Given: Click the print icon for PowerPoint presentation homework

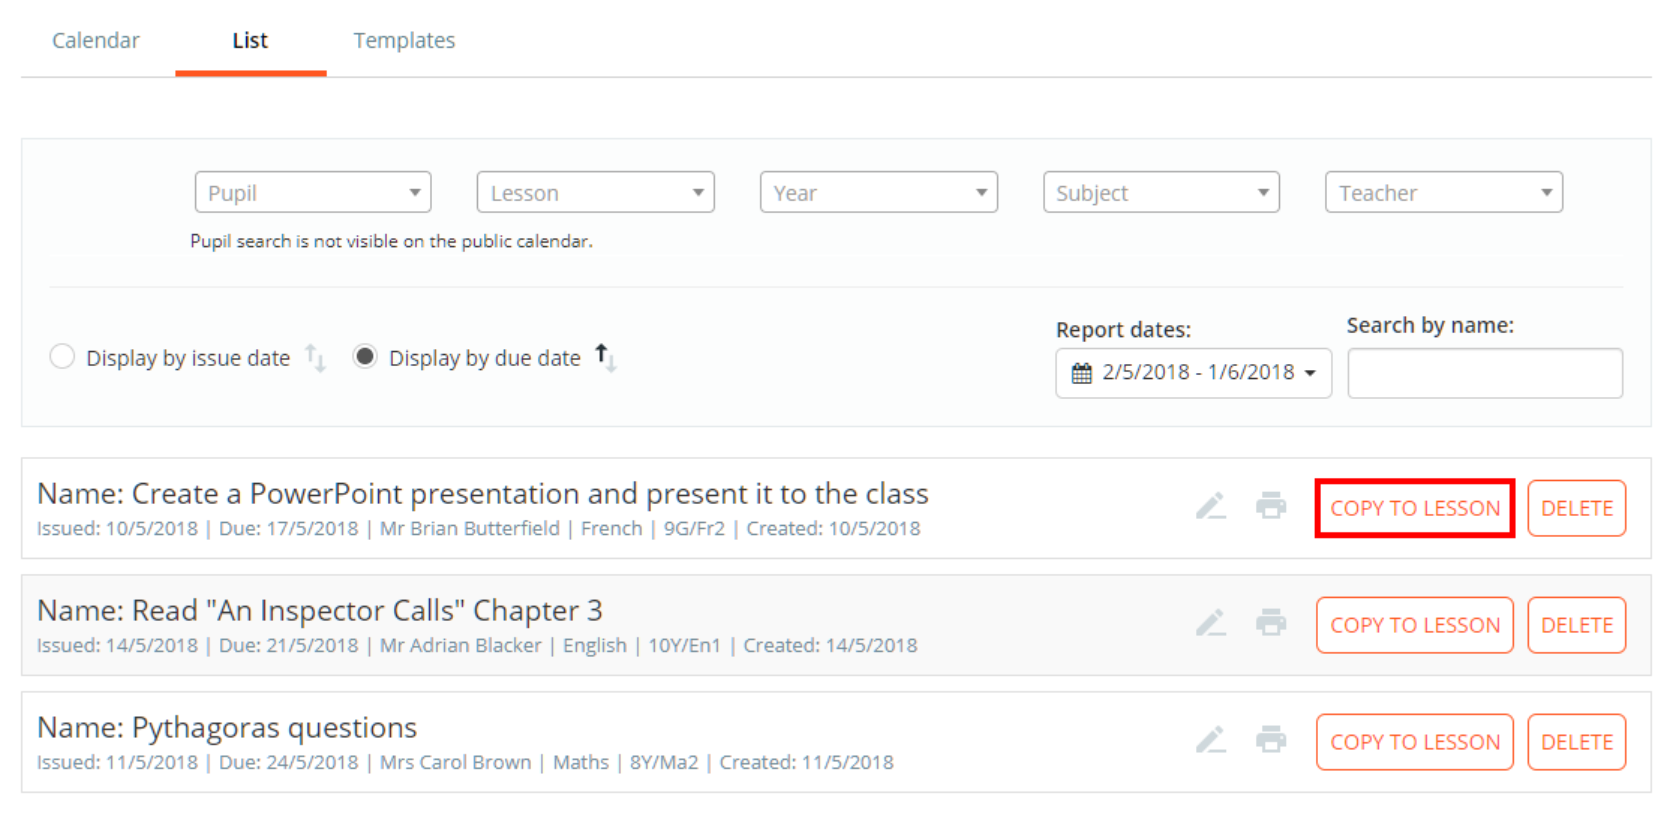Looking at the screenshot, I should click(1272, 506).
